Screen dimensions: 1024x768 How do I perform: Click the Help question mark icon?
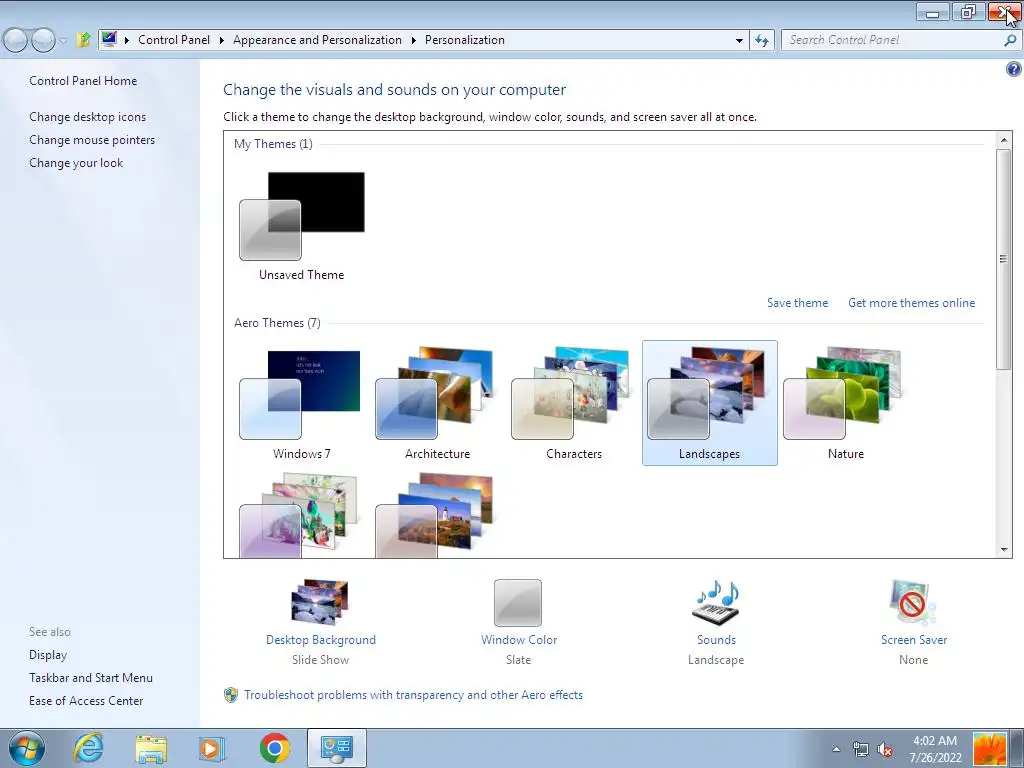[1014, 69]
